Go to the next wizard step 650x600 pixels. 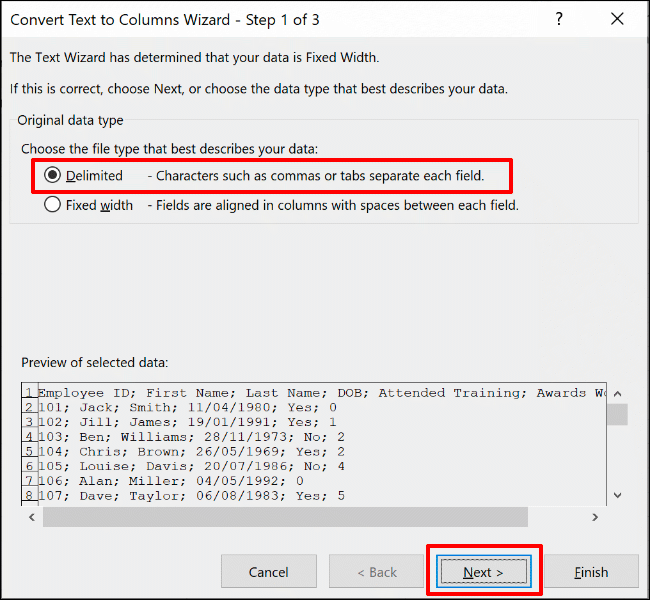tap(484, 572)
